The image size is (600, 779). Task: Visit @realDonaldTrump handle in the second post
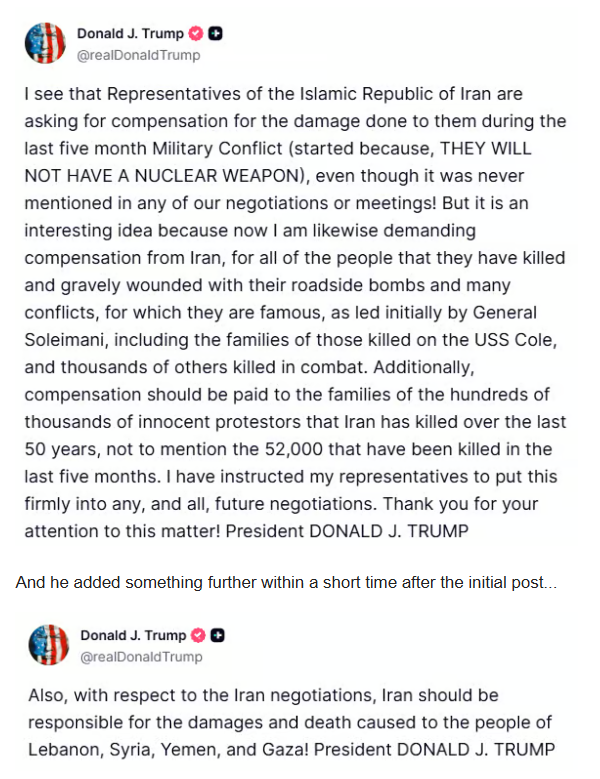[142, 657]
